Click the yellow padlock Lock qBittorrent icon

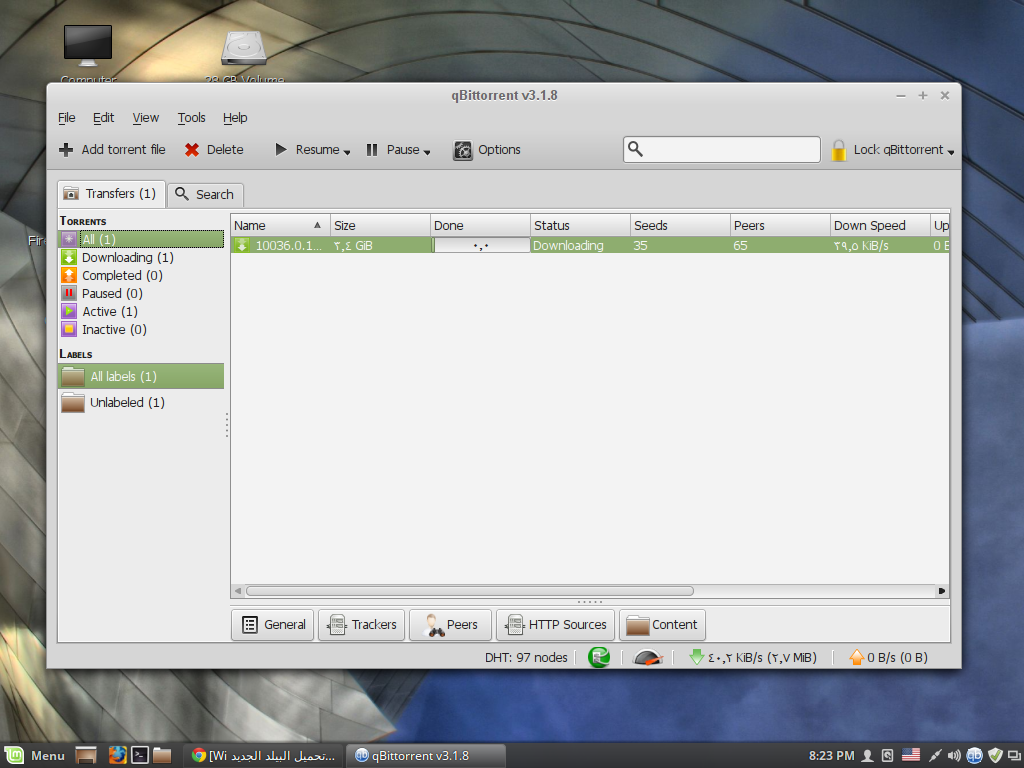point(839,150)
